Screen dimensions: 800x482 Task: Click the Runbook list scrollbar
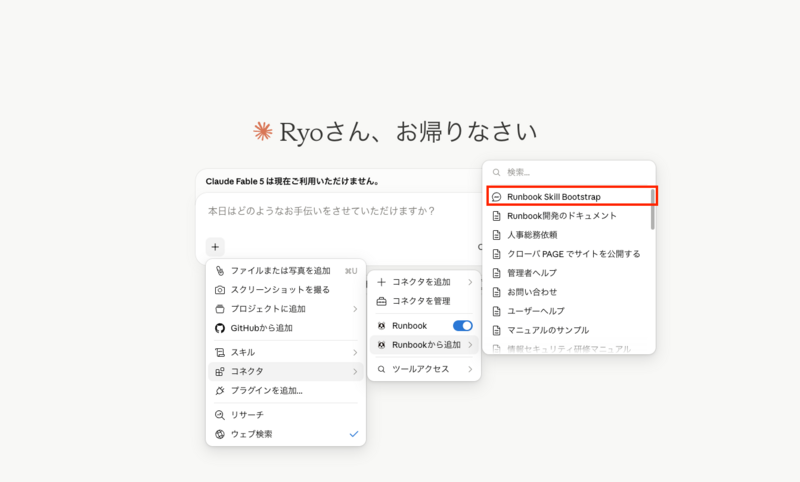tap(653, 210)
